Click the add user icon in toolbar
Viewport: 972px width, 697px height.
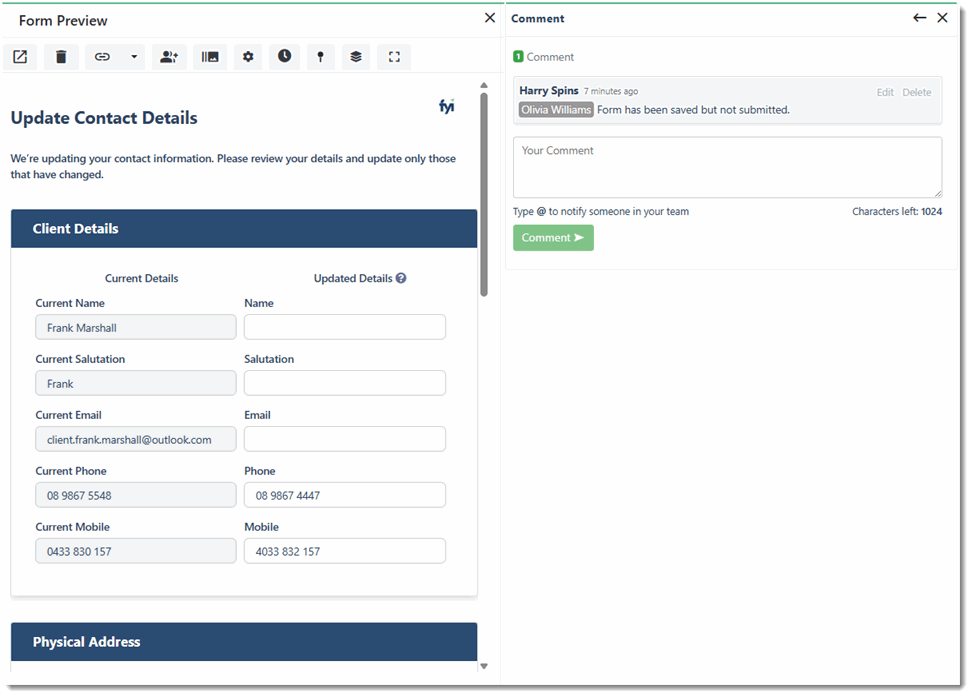[169, 57]
